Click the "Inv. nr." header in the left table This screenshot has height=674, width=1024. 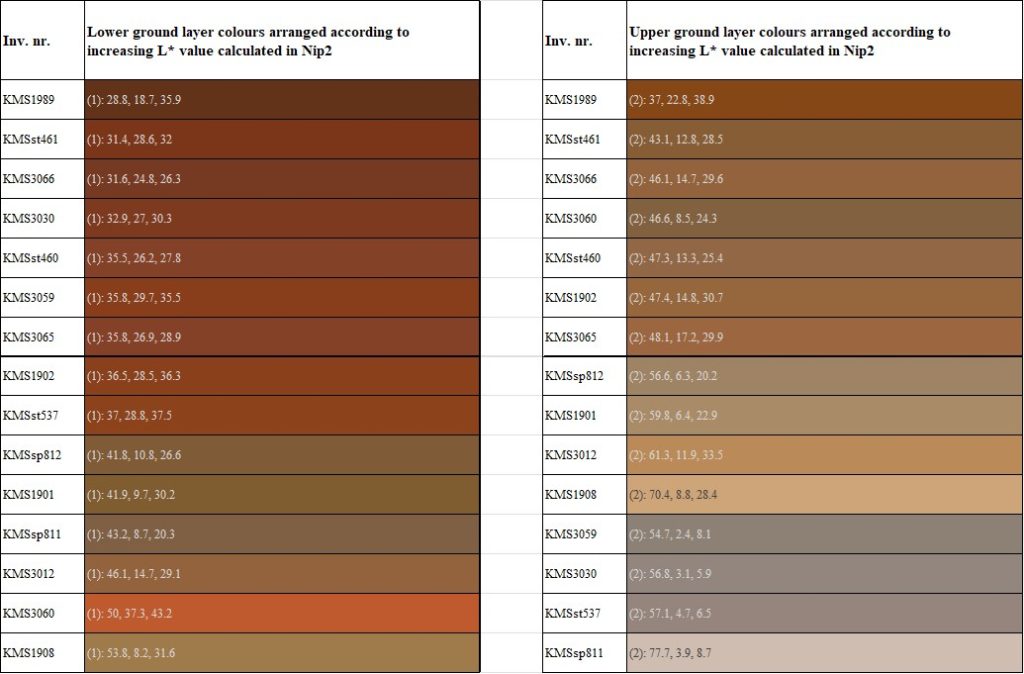42,41
